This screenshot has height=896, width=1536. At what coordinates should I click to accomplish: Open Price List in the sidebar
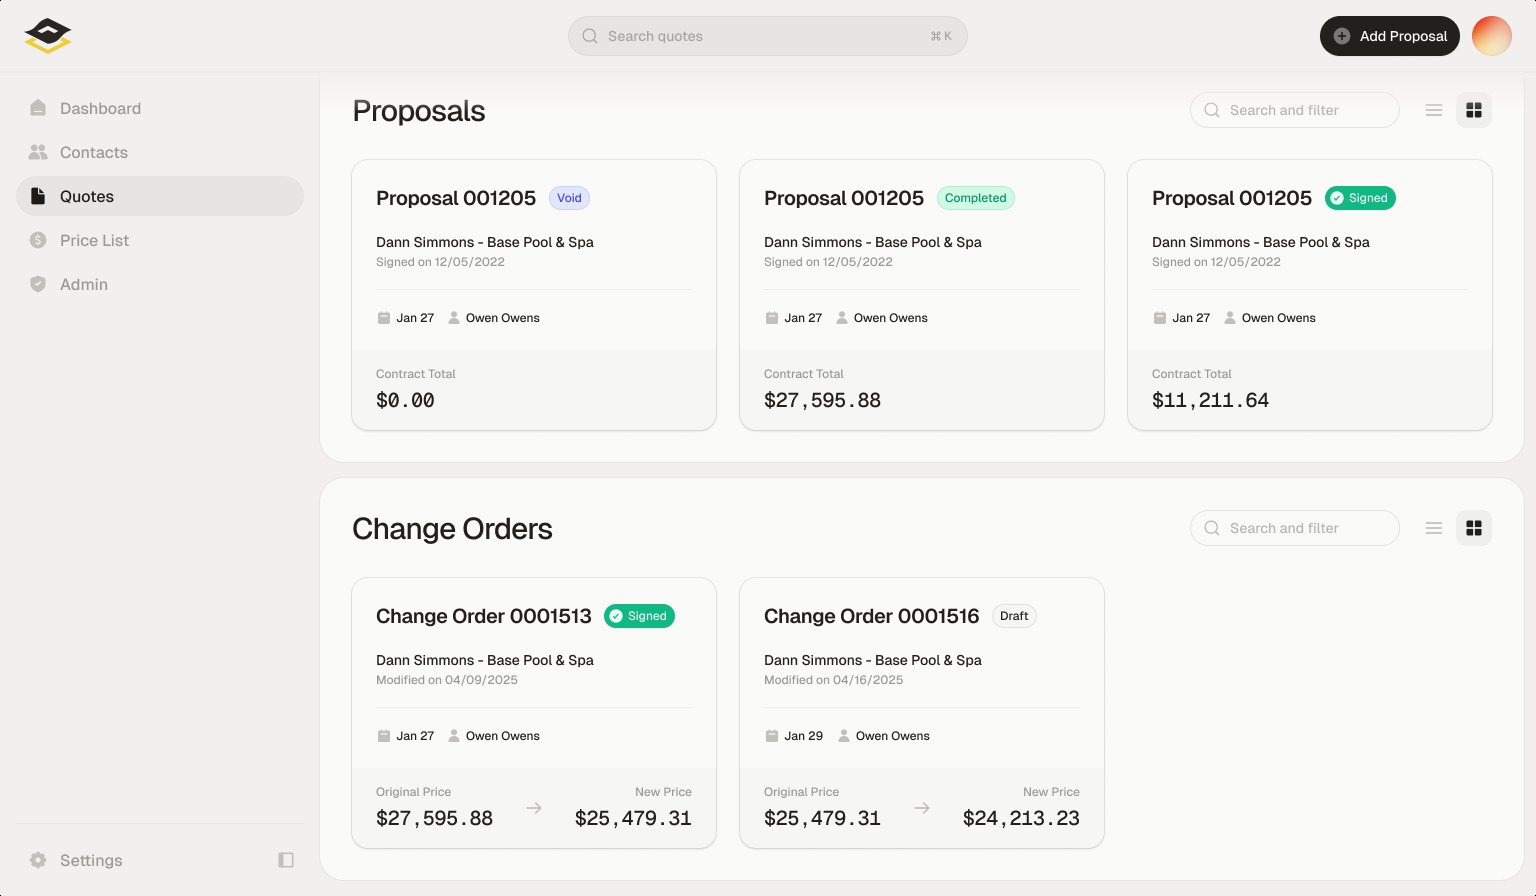[160, 240]
